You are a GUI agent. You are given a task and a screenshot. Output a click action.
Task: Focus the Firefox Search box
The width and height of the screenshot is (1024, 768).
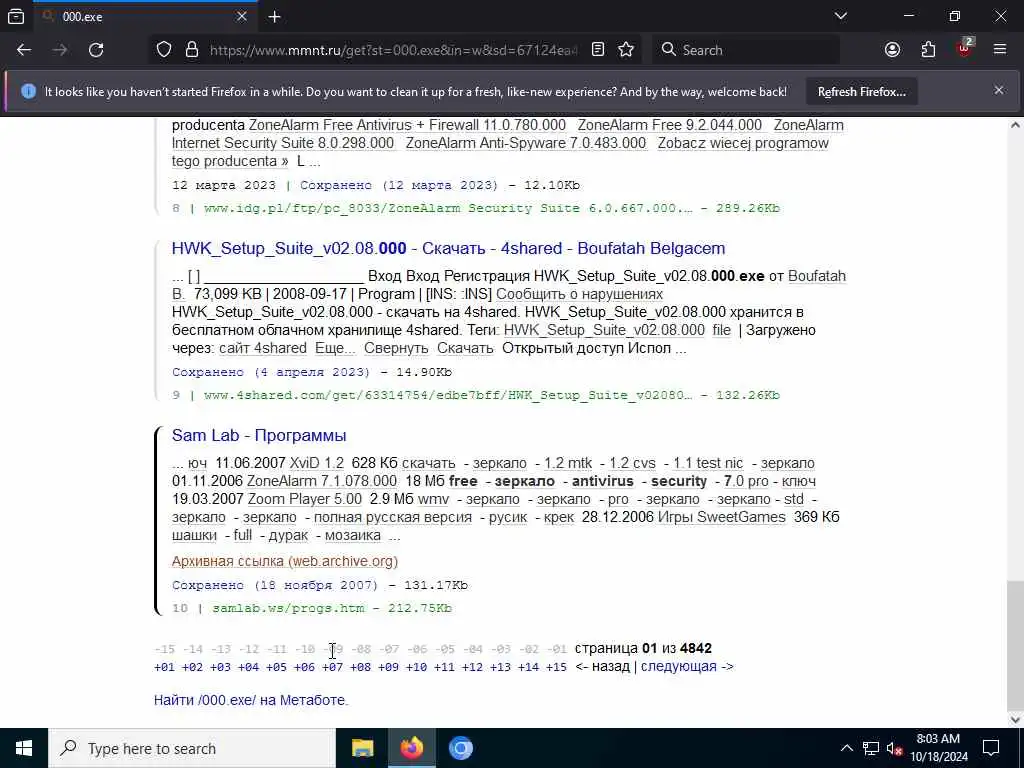746,50
